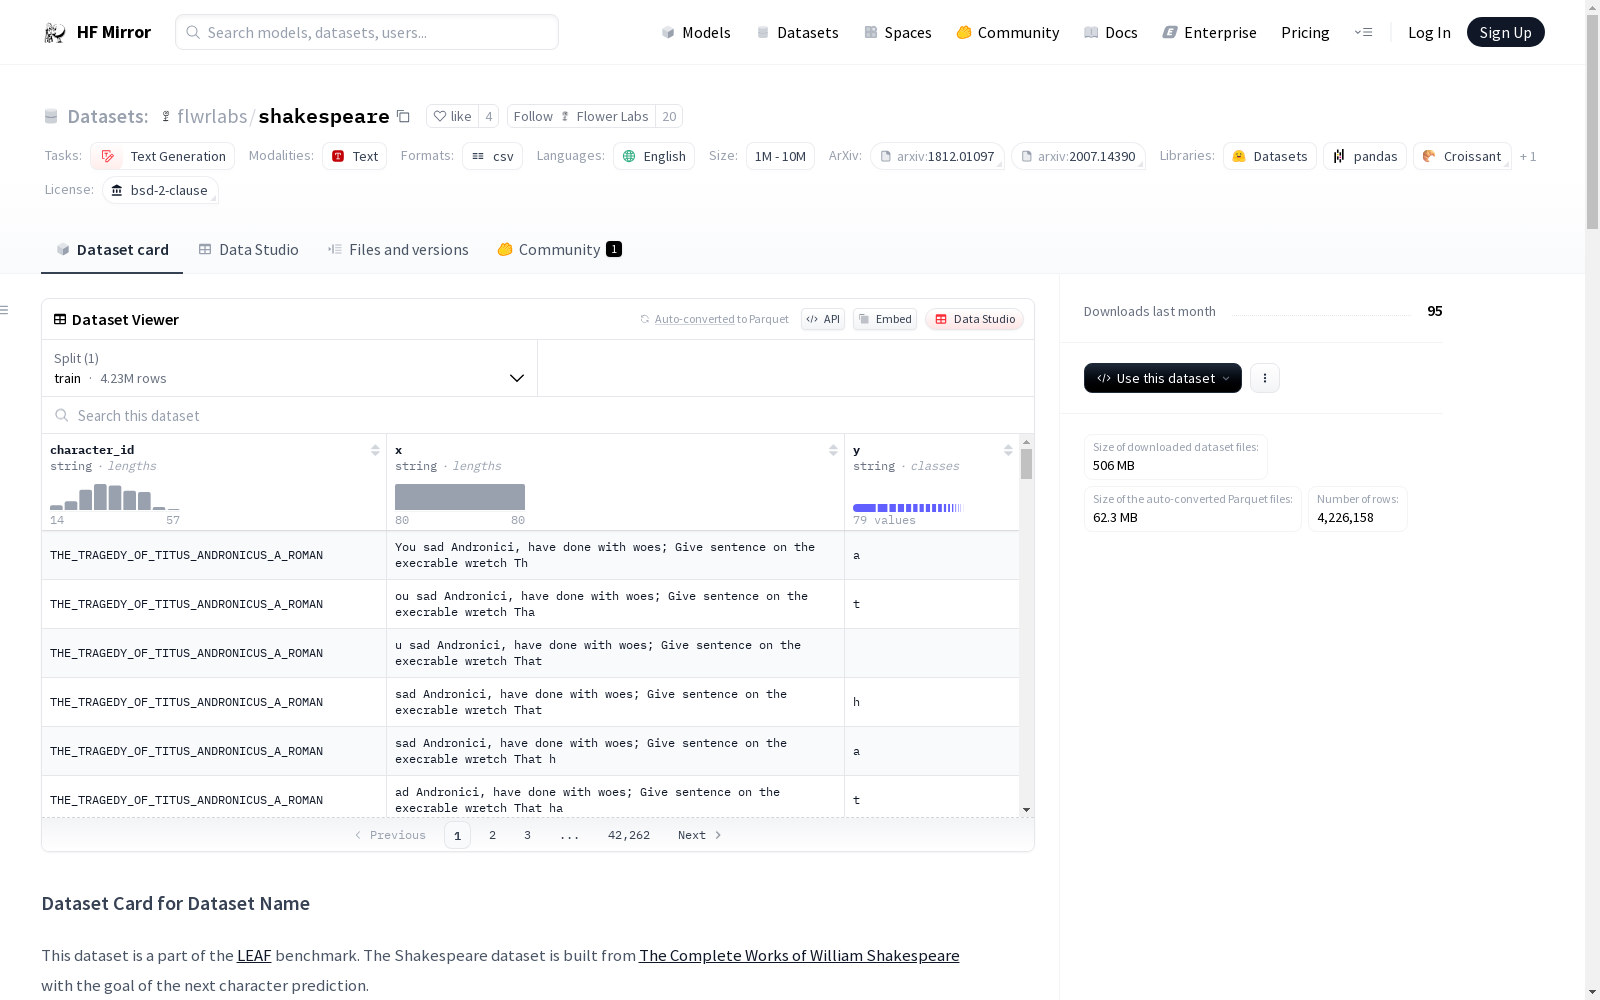The width and height of the screenshot is (1600, 1000).
Task: Click the like count 4
Action: pyautogui.click(x=489, y=116)
